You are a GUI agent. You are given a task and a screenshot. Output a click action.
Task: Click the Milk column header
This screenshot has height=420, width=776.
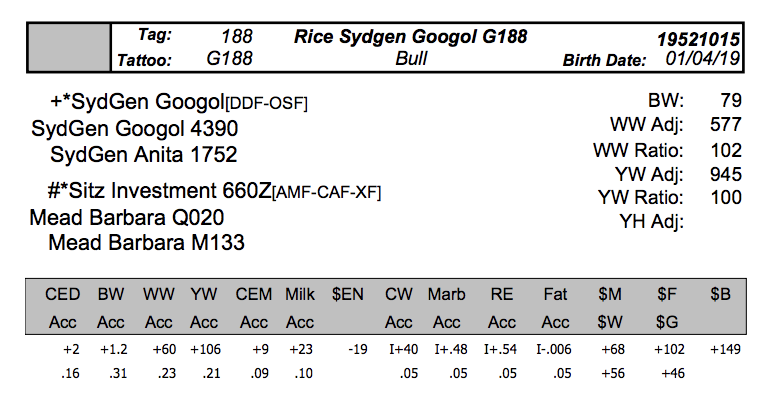pyautogui.click(x=300, y=295)
